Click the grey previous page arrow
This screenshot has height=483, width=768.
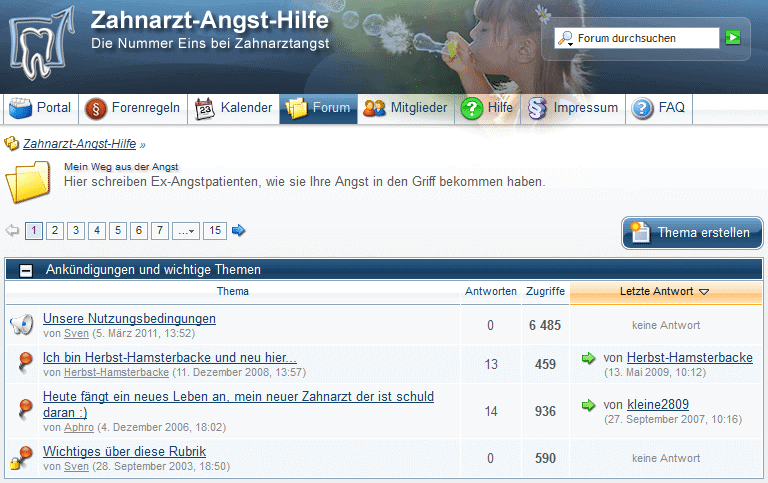pyautogui.click(x=13, y=231)
